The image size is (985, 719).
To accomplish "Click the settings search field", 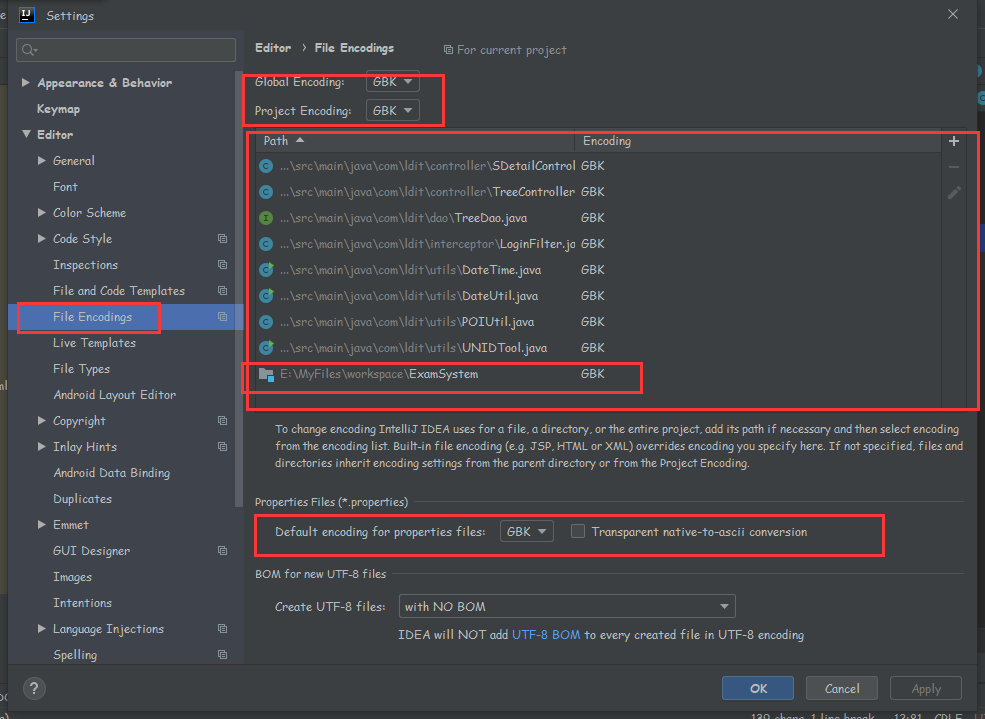I will [x=126, y=50].
